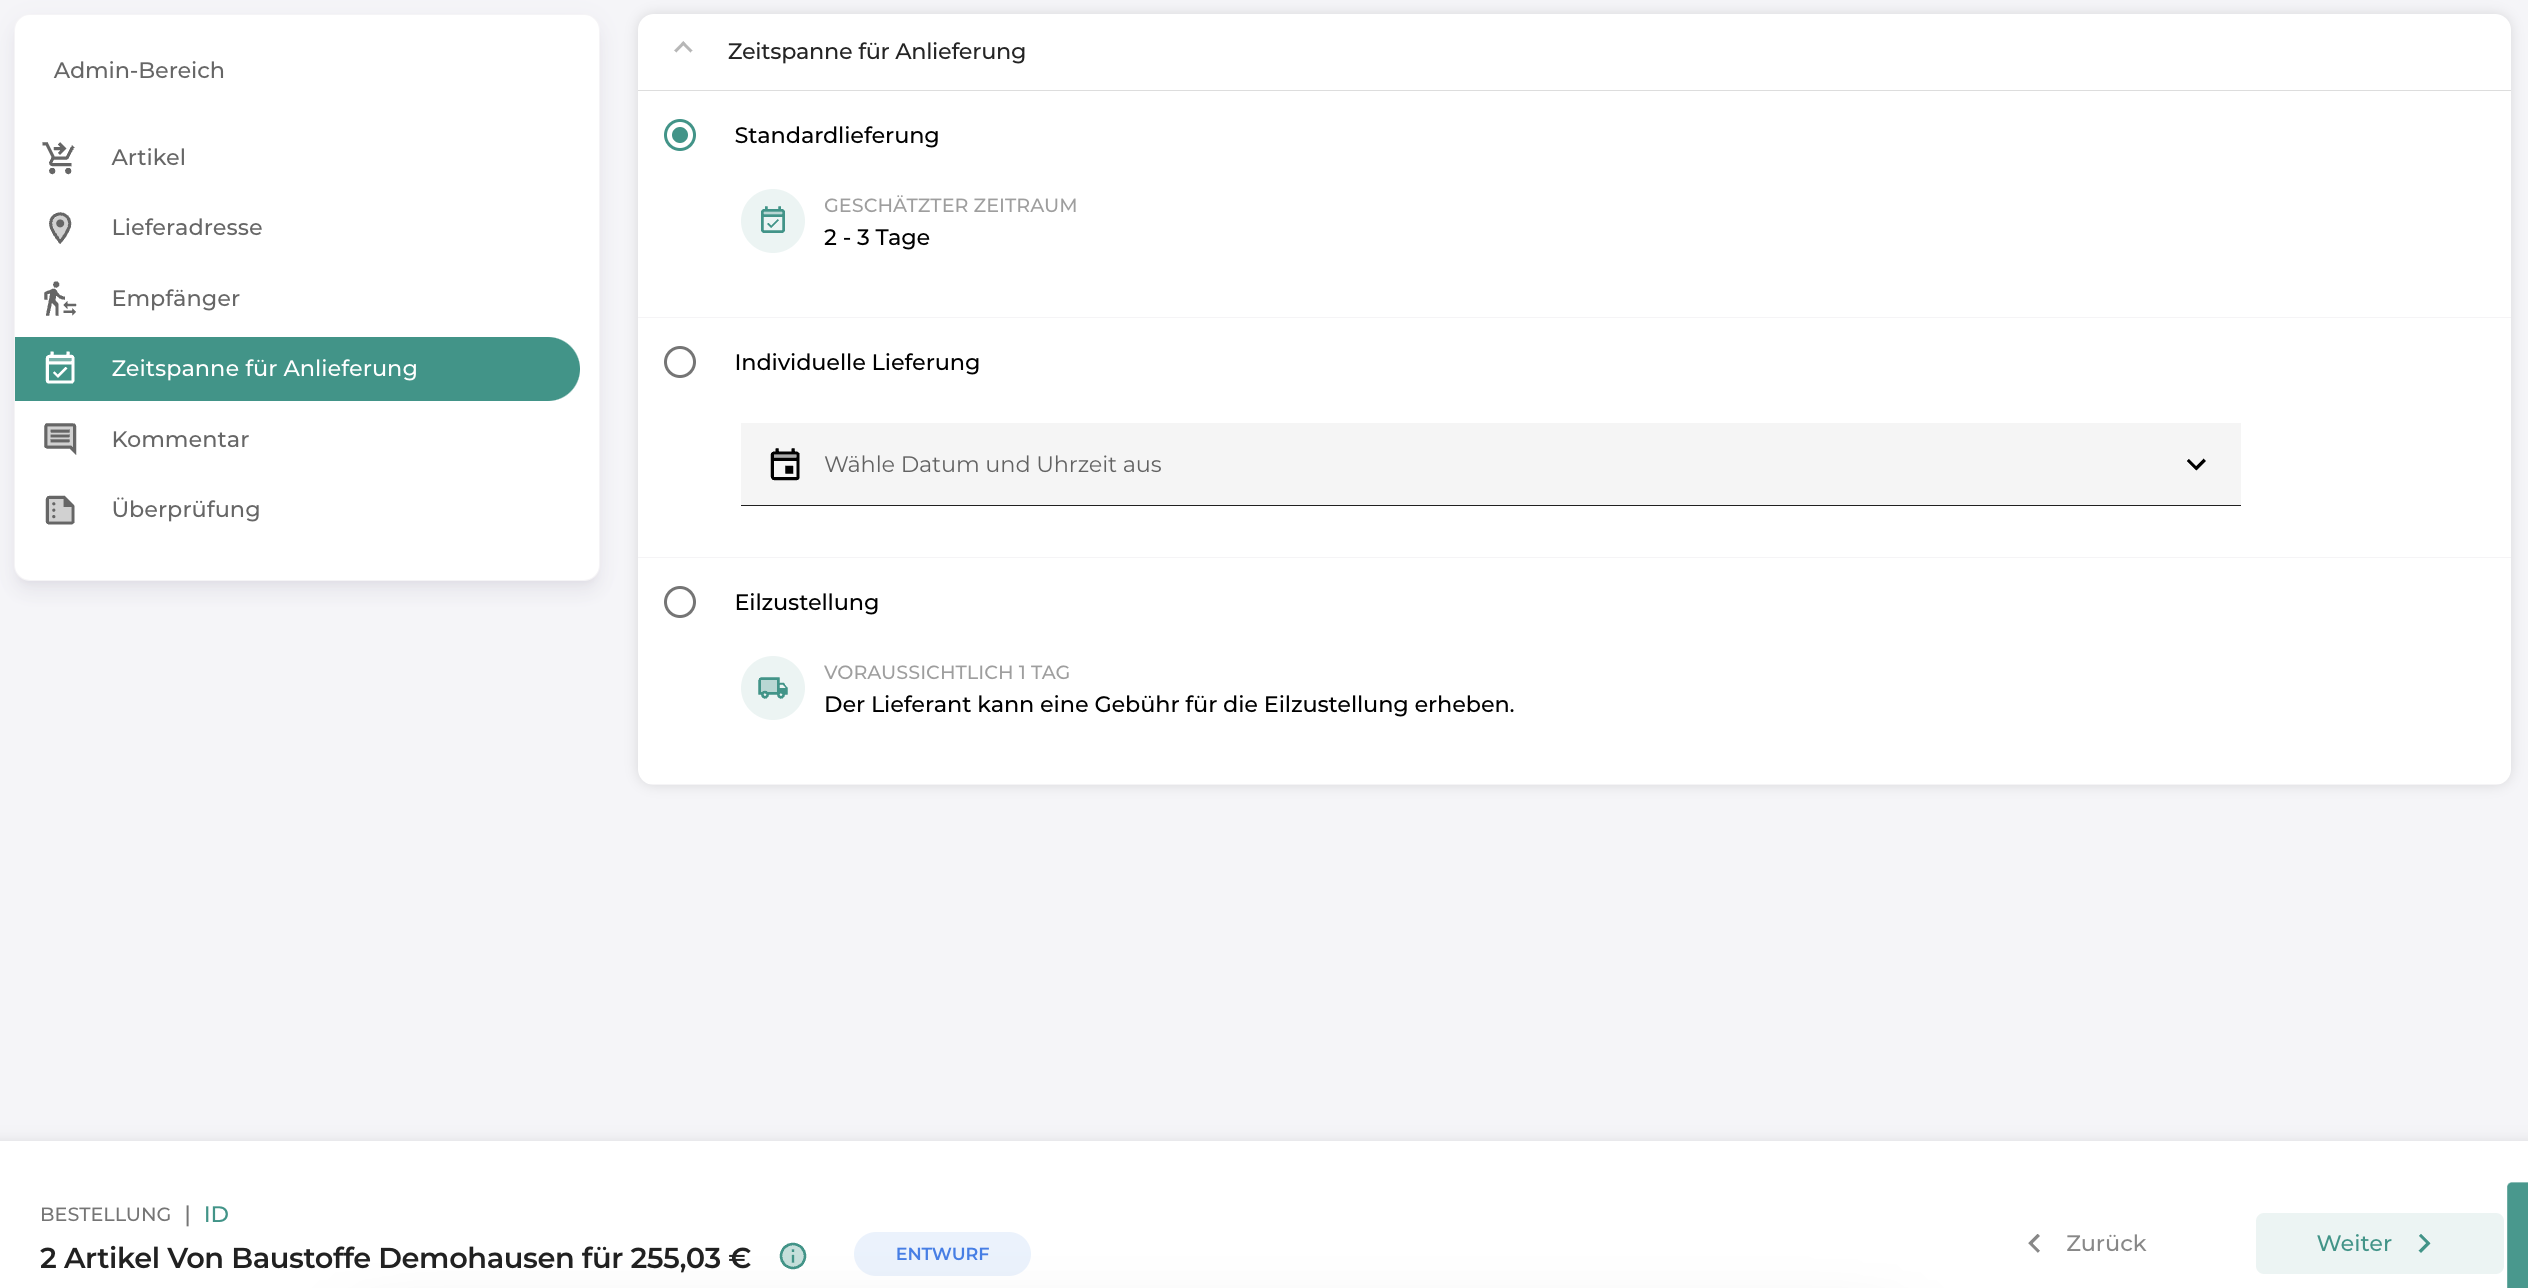Click the GESCHÄTZTER ZEITRAUM caption
Screen dimensions: 2528x1288
pos(950,205)
